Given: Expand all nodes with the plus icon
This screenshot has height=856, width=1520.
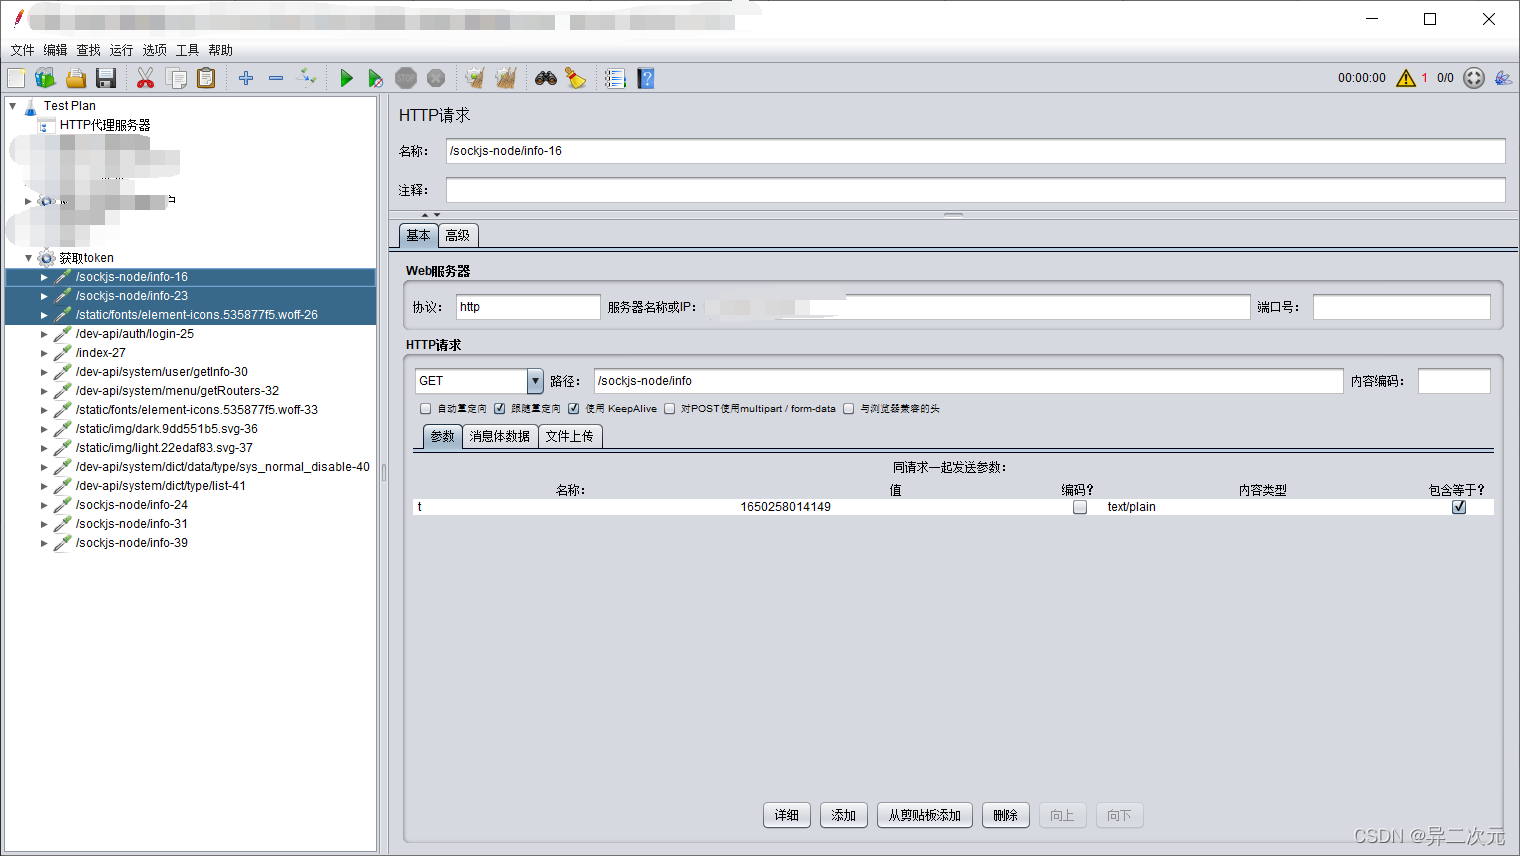Looking at the screenshot, I should click(246, 78).
